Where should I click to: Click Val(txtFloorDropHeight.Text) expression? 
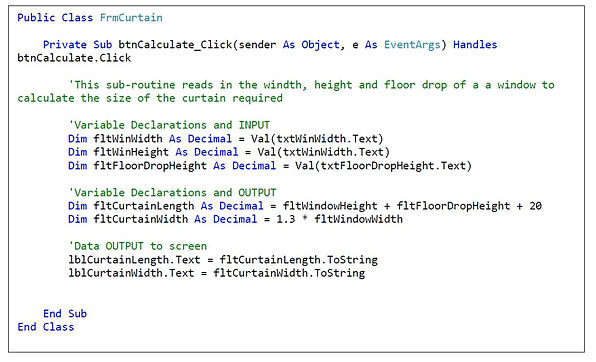pos(383,166)
